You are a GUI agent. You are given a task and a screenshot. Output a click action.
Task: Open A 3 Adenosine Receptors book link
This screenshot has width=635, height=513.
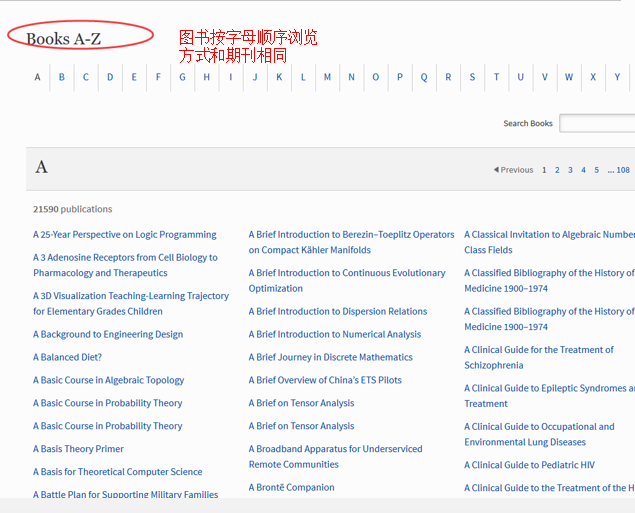click(125, 265)
